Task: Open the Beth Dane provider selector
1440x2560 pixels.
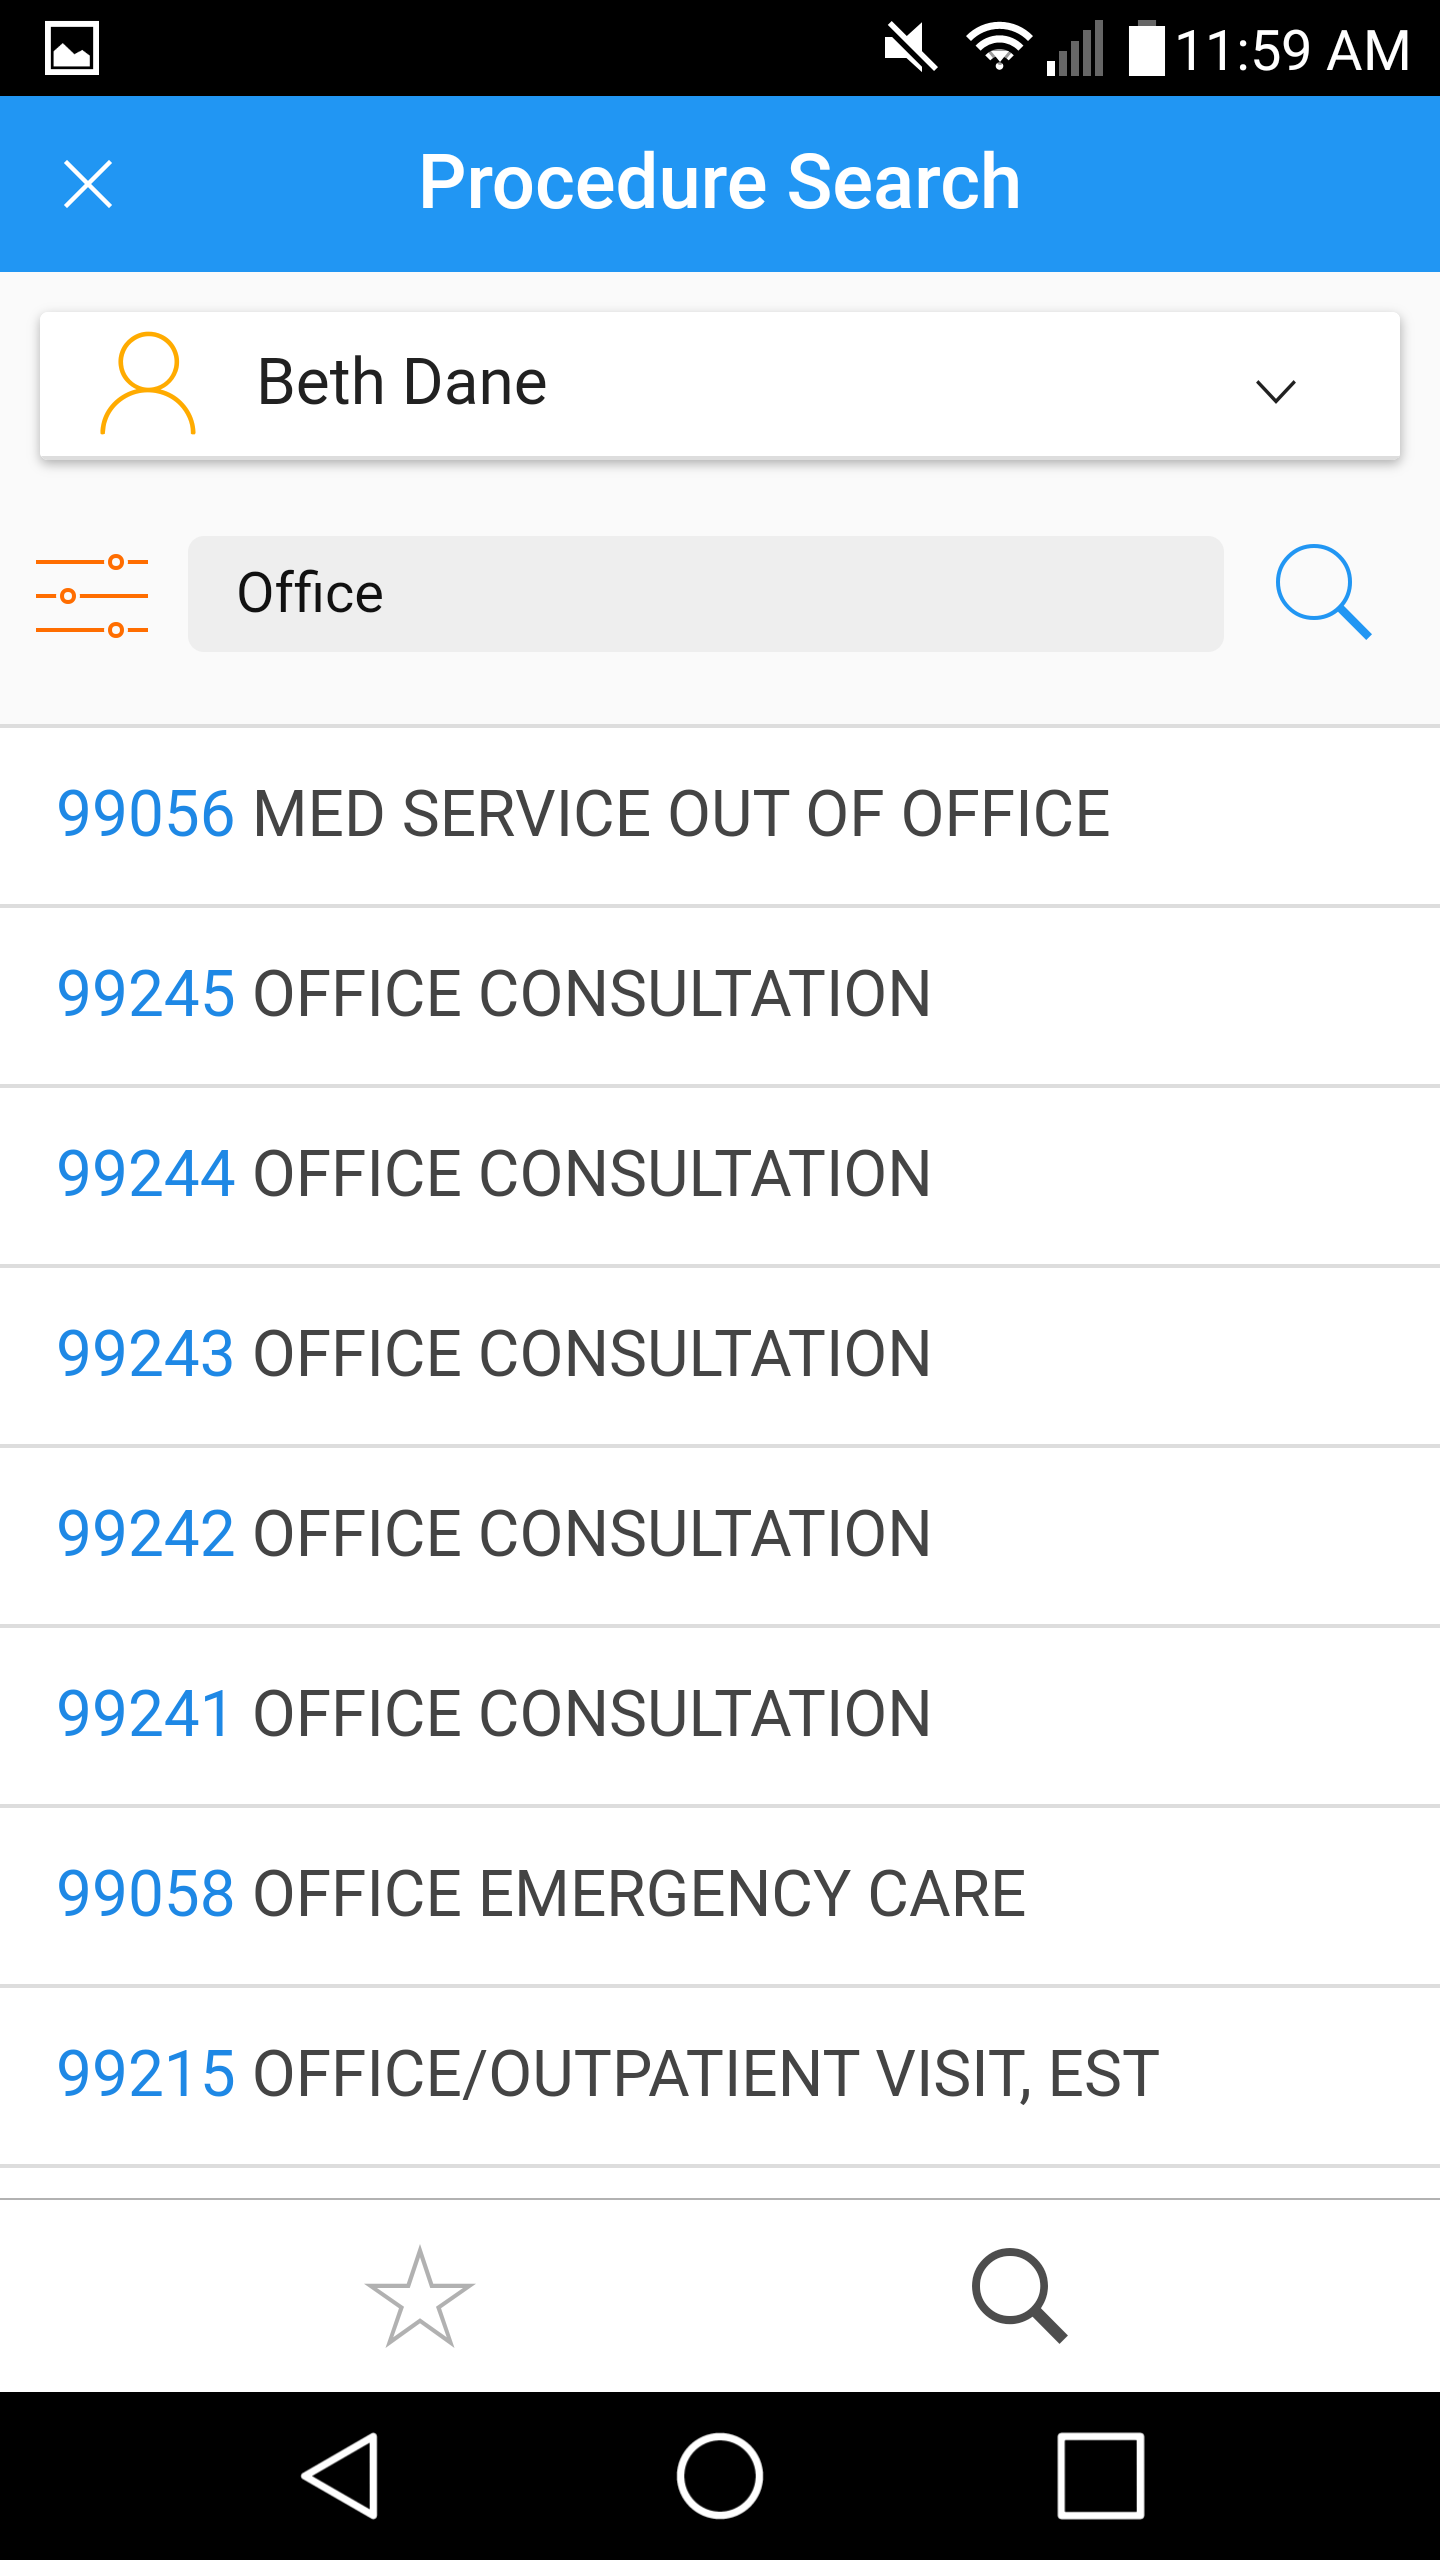Action: 720,385
